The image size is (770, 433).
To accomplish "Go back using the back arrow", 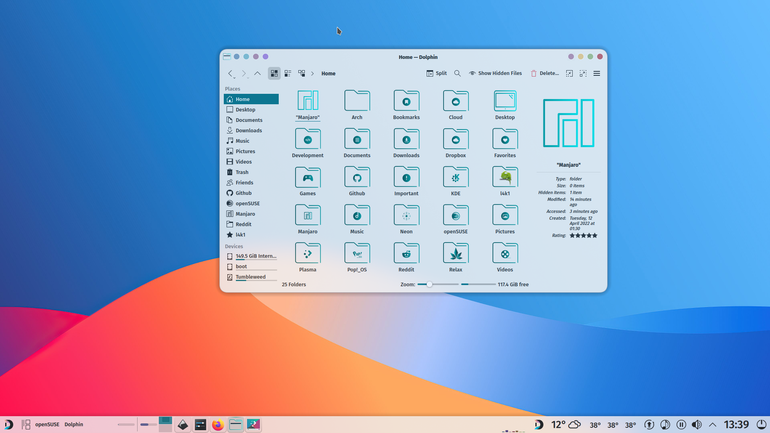I will 230,74.
